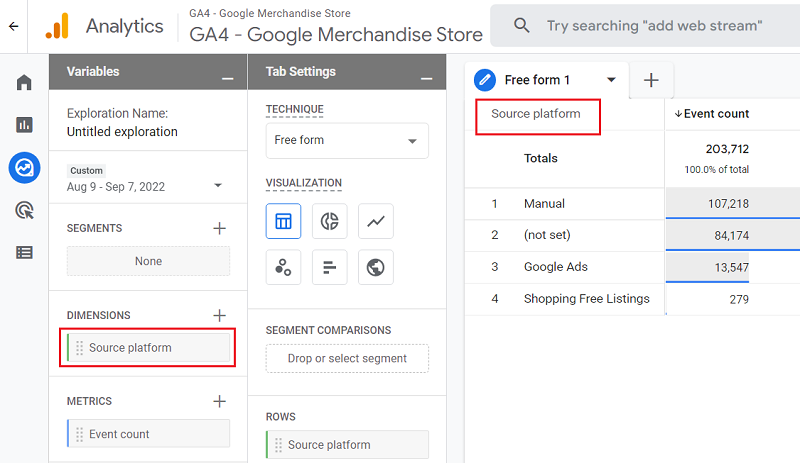Image resolution: width=800 pixels, height=463 pixels.
Task: Choose the geo map visualization
Action: click(375, 267)
